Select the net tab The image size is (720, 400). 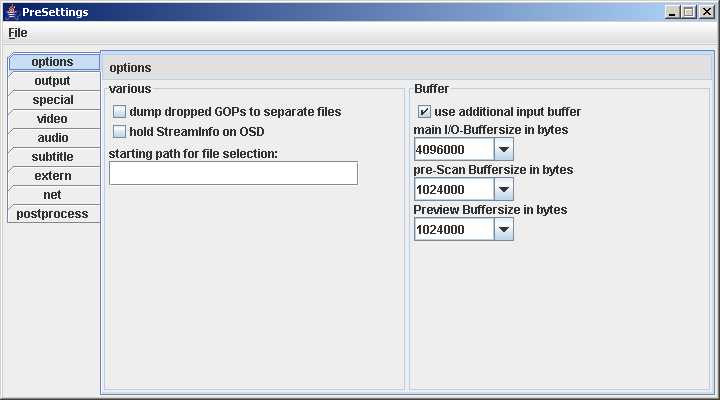(52, 195)
